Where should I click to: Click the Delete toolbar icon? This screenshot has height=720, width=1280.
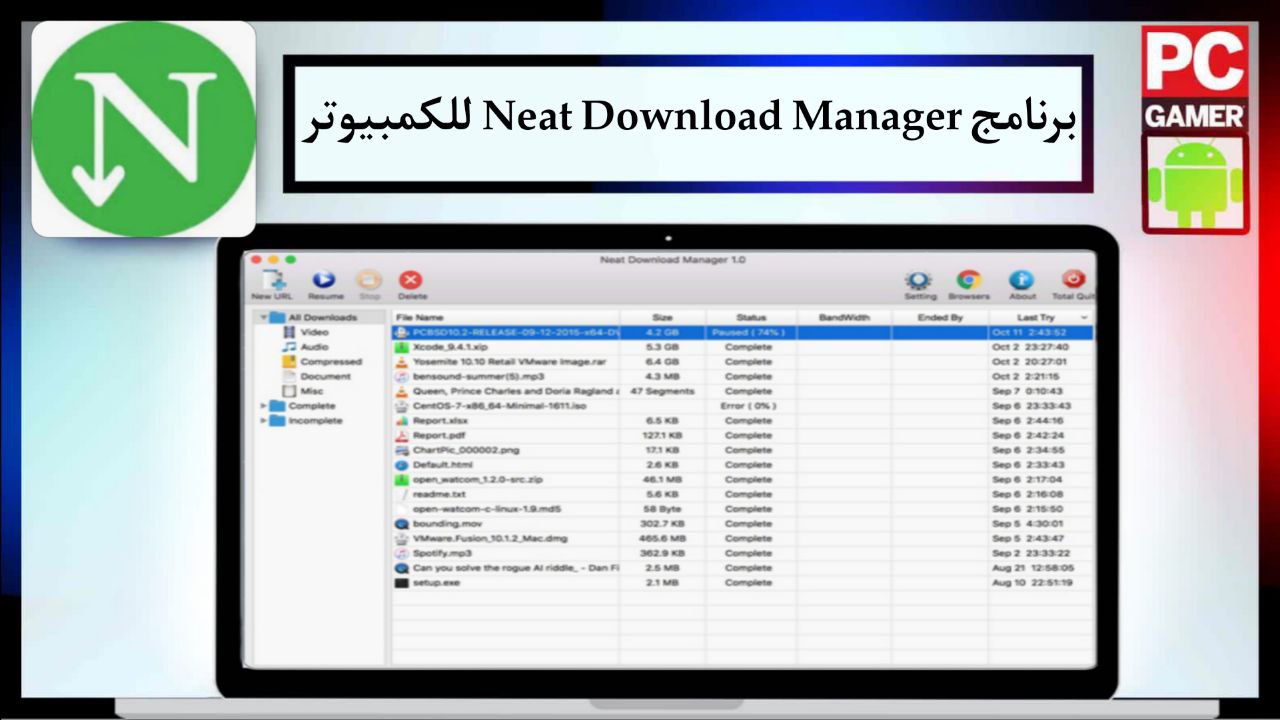[411, 282]
